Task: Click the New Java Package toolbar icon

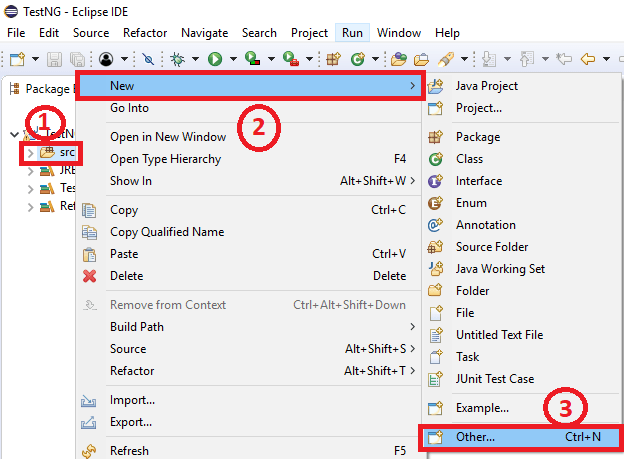Action: [333, 59]
